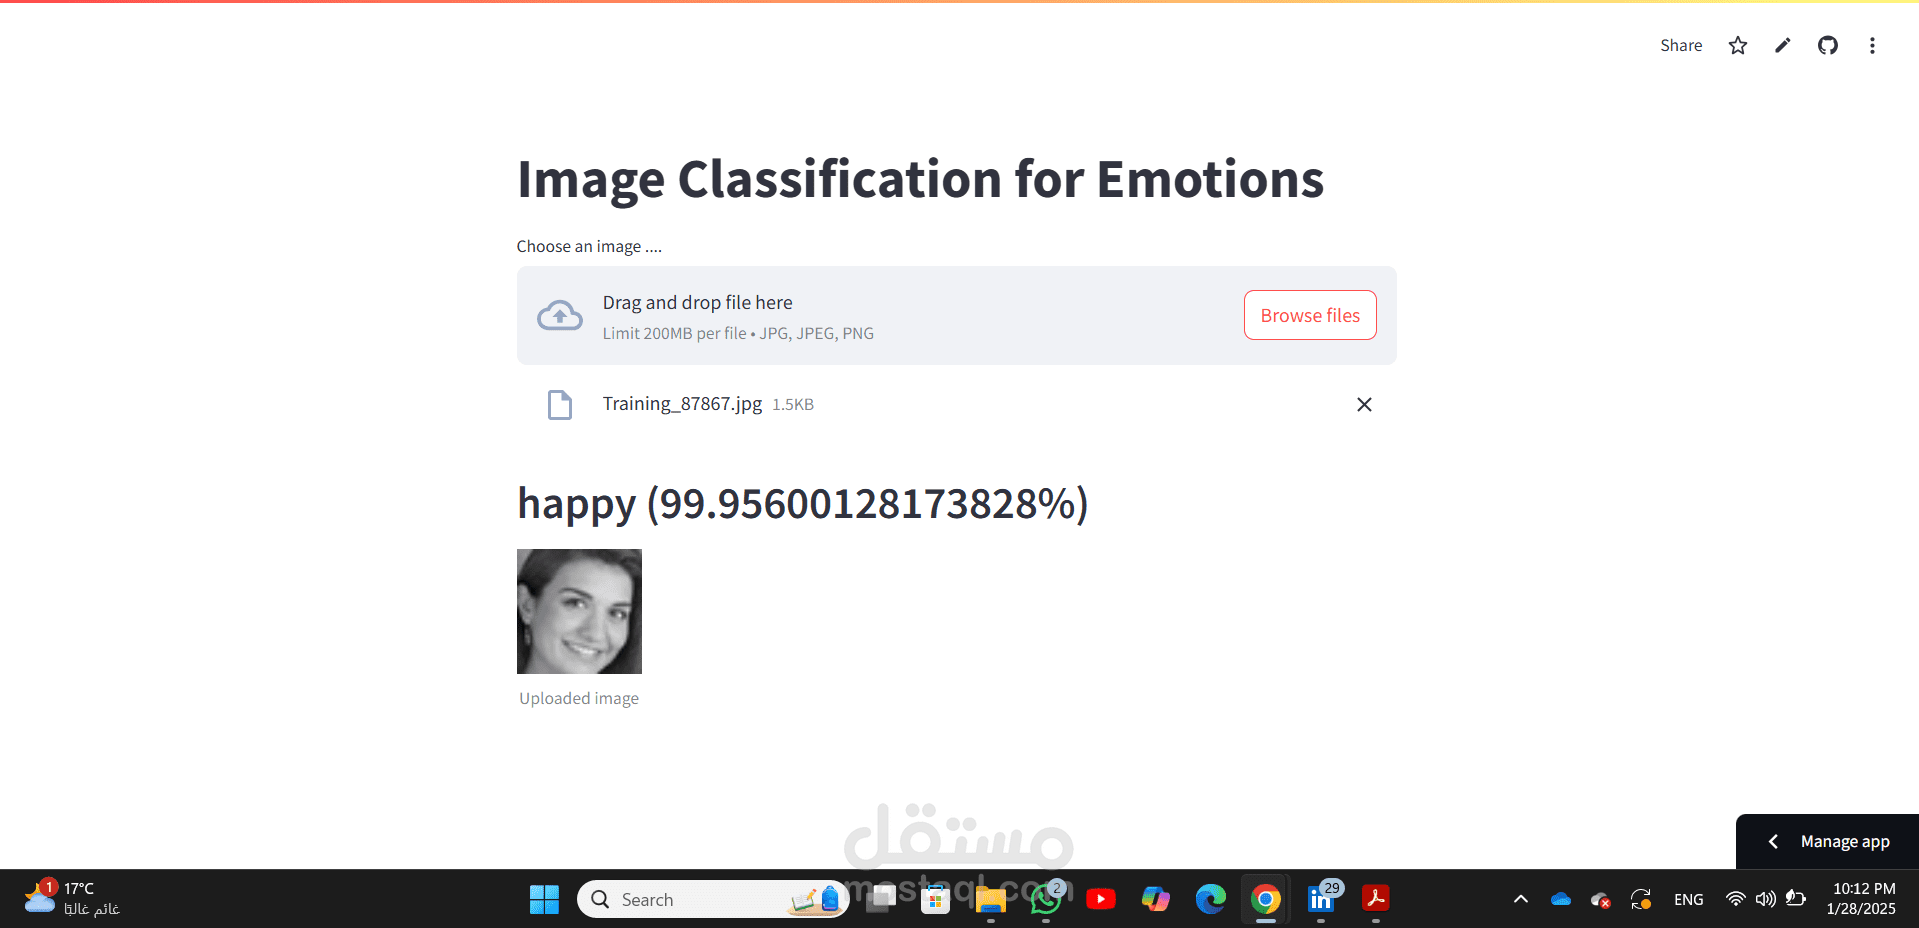
Task: Open LinkedIn from the taskbar
Action: coord(1322,899)
